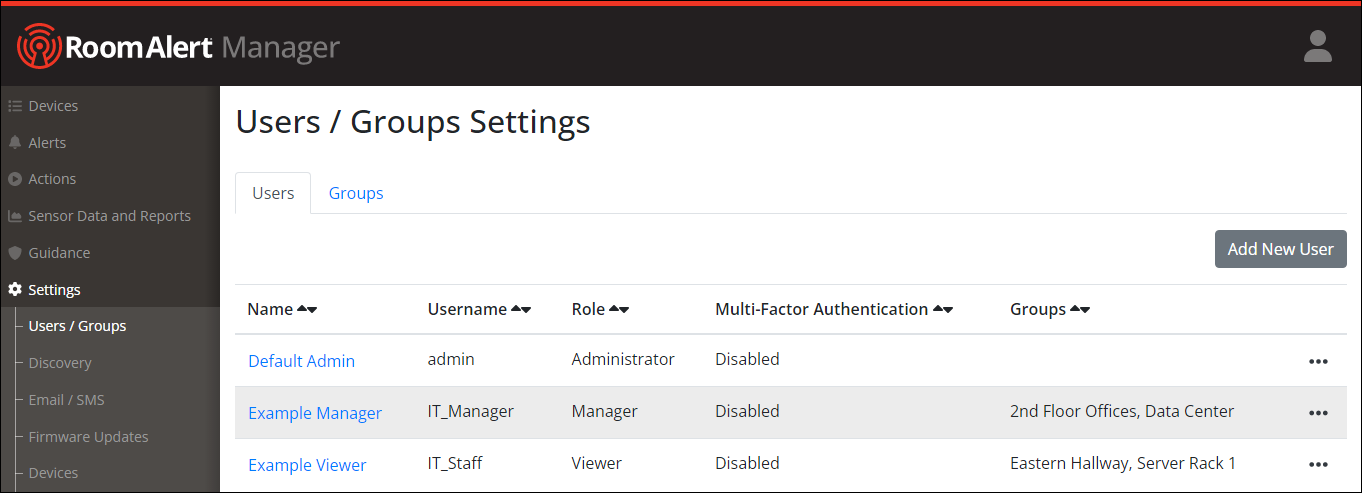The width and height of the screenshot is (1362, 493).
Task: Sort users by Username column
Action: click(x=521, y=310)
